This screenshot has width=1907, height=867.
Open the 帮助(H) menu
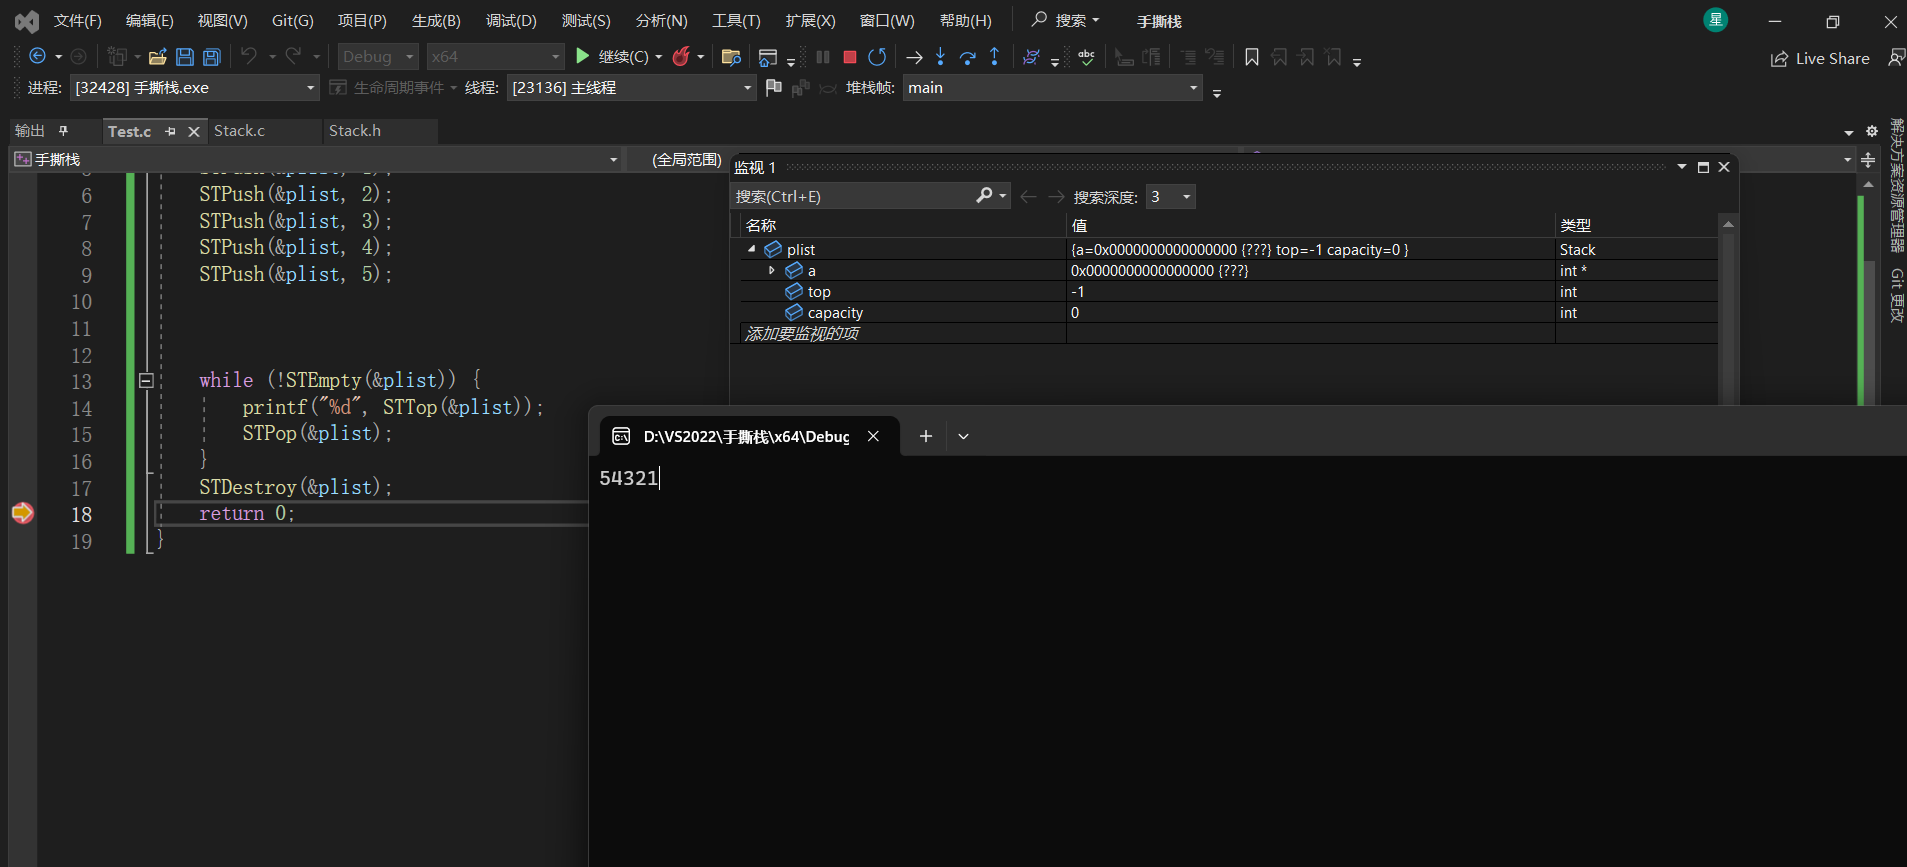[x=966, y=21]
